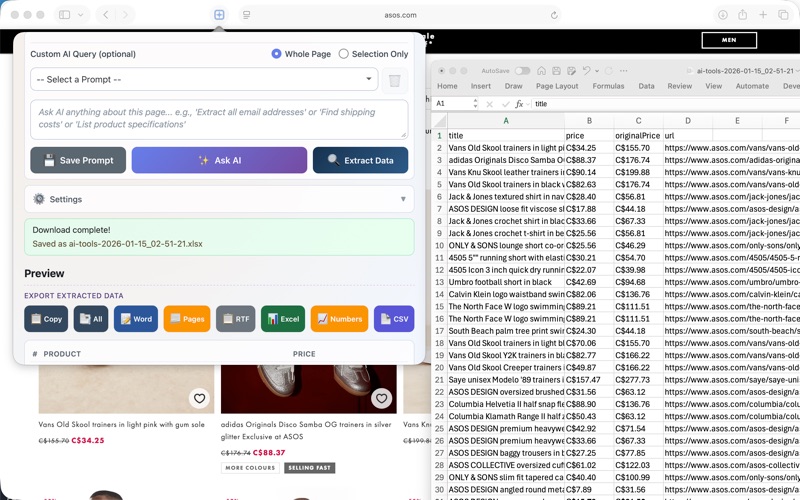
Task: Toggle the Excel AutoSave switch
Action: 522,71
